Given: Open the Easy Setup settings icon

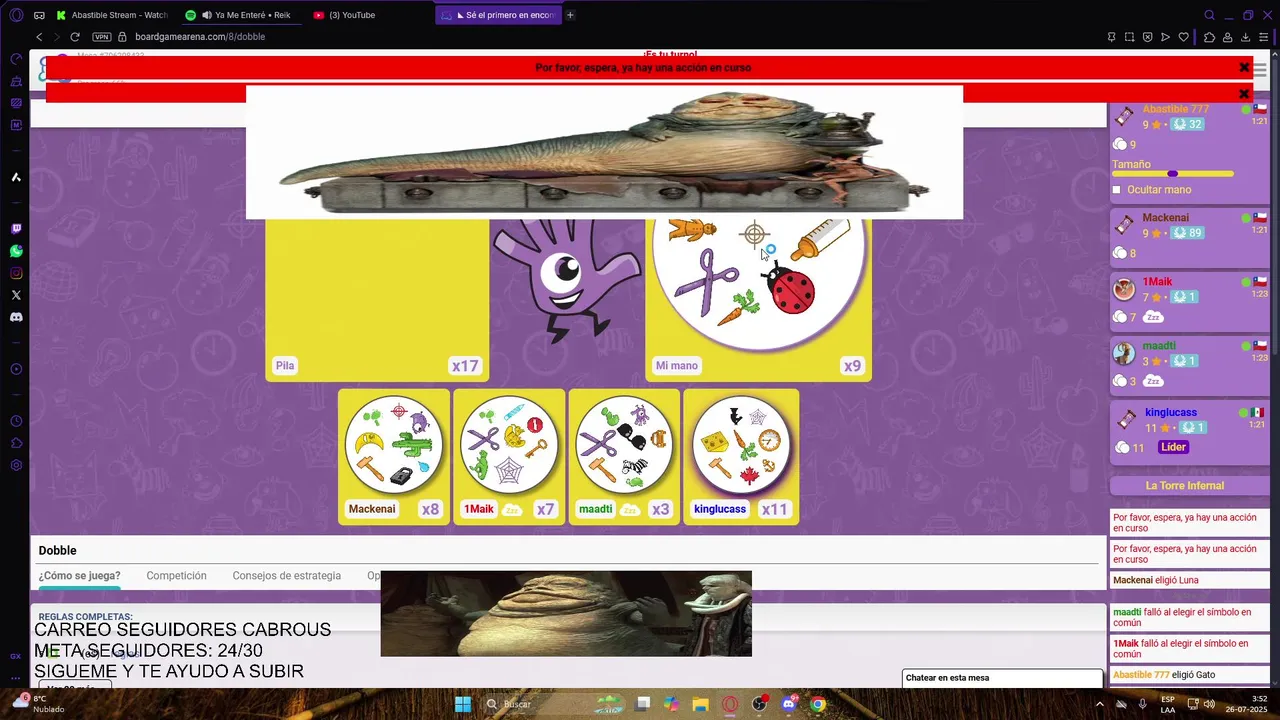Looking at the screenshot, I should tap(1264, 37).
